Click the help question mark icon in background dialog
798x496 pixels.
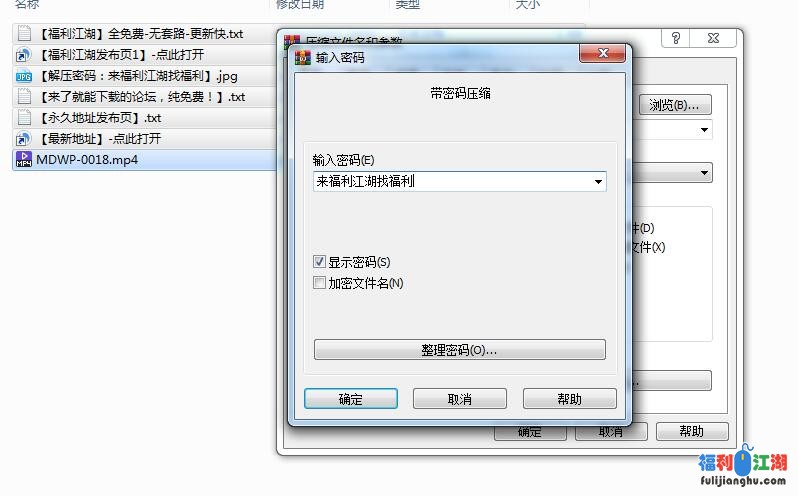pyautogui.click(x=675, y=38)
